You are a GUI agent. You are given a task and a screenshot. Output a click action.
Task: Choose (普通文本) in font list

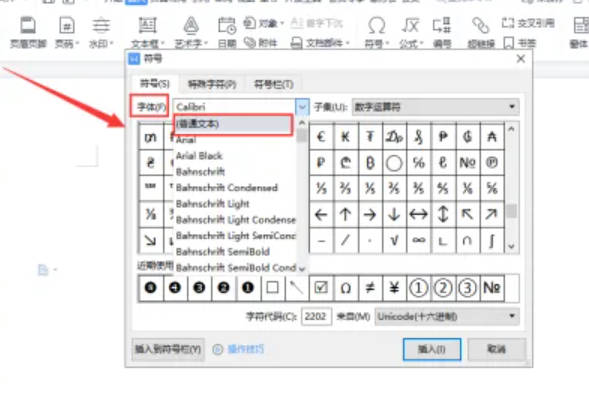coord(232,124)
